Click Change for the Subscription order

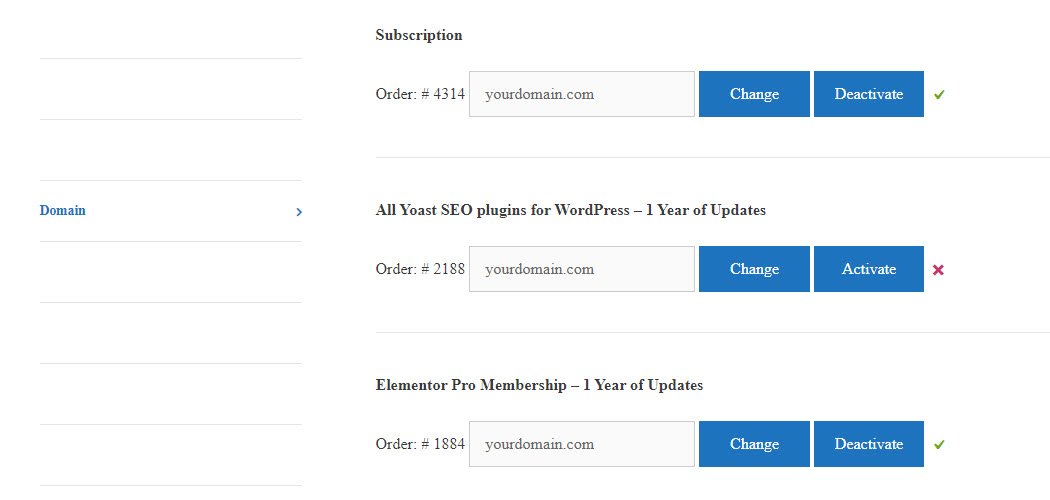click(754, 94)
